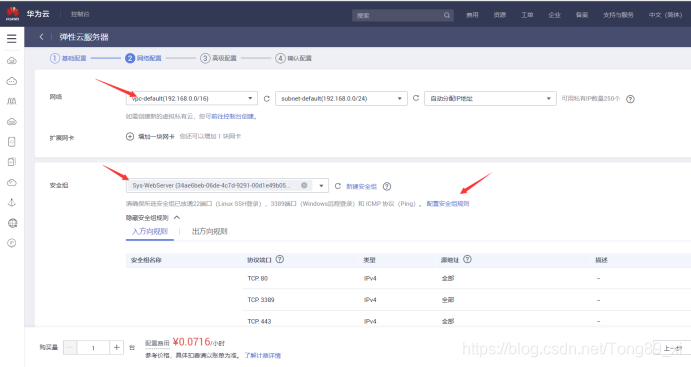The image size is (691, 367).
Task: Click the search magnifier icon in header
Action: 447,15
